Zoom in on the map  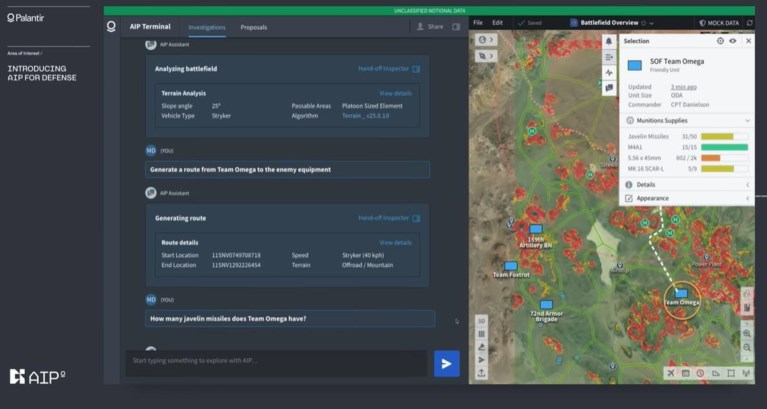click(x=747, y=333)
